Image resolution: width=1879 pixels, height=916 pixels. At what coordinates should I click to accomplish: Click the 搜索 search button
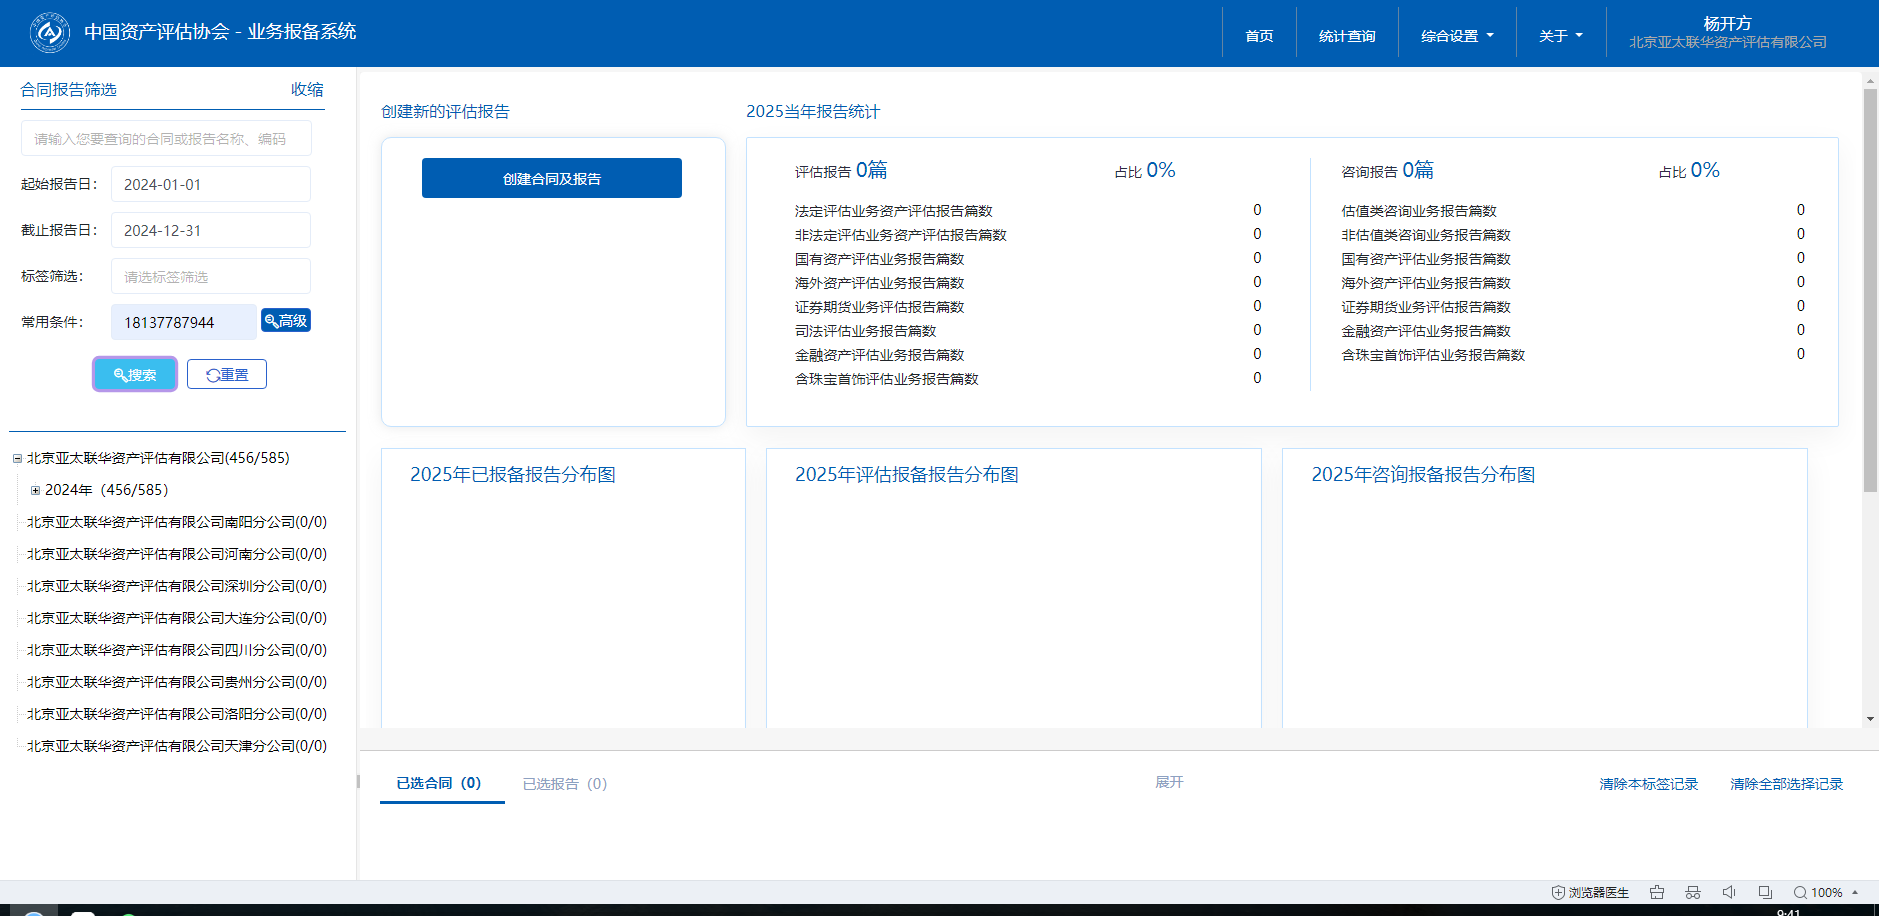135,375
